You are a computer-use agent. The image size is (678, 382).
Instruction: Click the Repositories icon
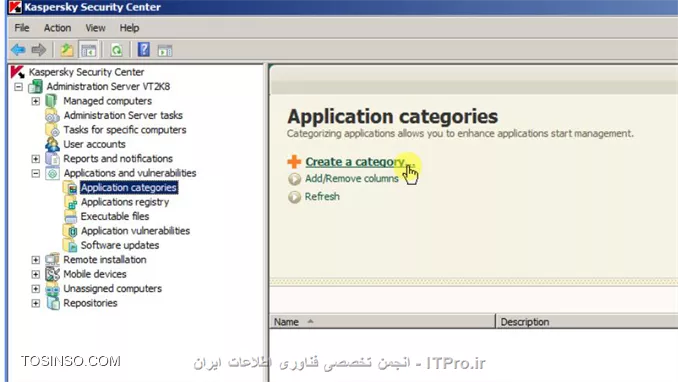click(52, 303)
